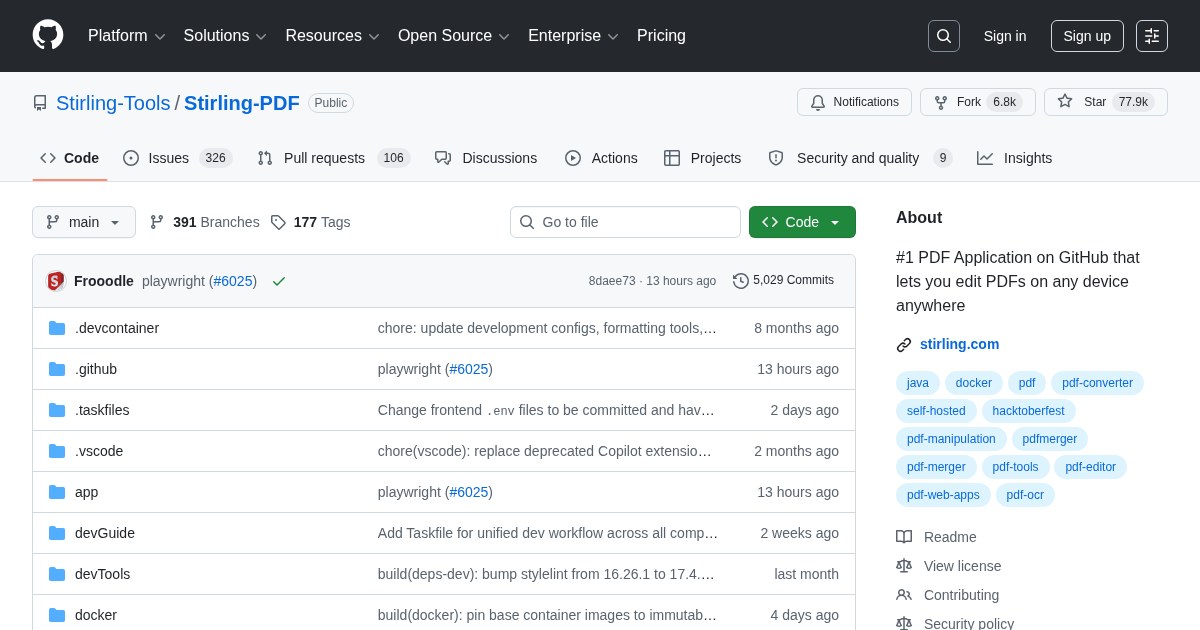Click the repository icon before Stirling-Tools
This screenshot has height=630, width=1200.
(x=40, y=103)
